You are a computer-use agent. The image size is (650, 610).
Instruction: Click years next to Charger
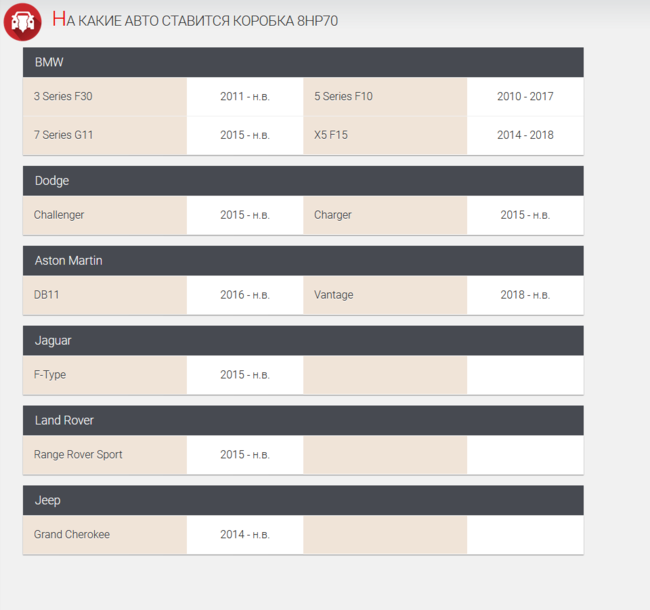point(525,215)
